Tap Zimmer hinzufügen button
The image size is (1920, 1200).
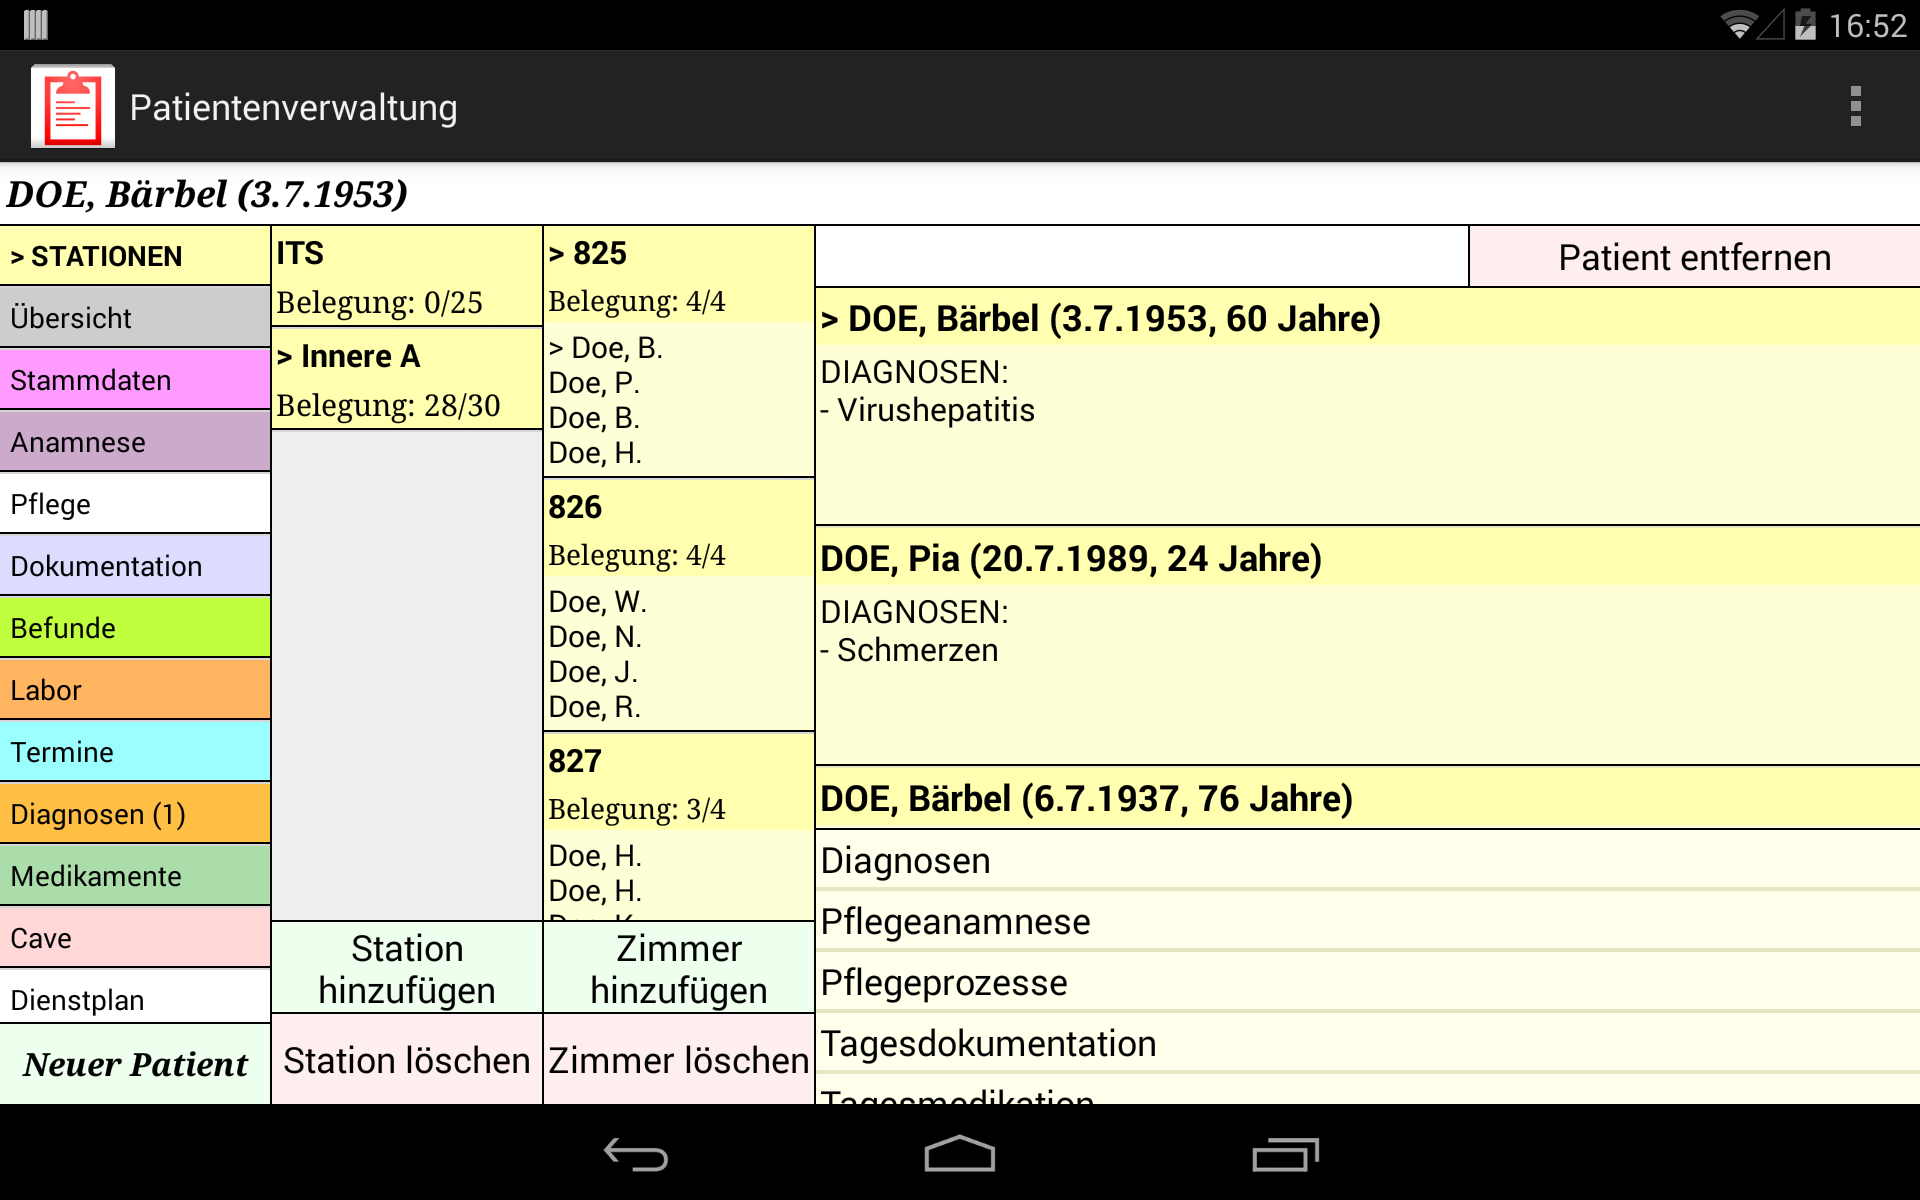[x=679, y=968]
